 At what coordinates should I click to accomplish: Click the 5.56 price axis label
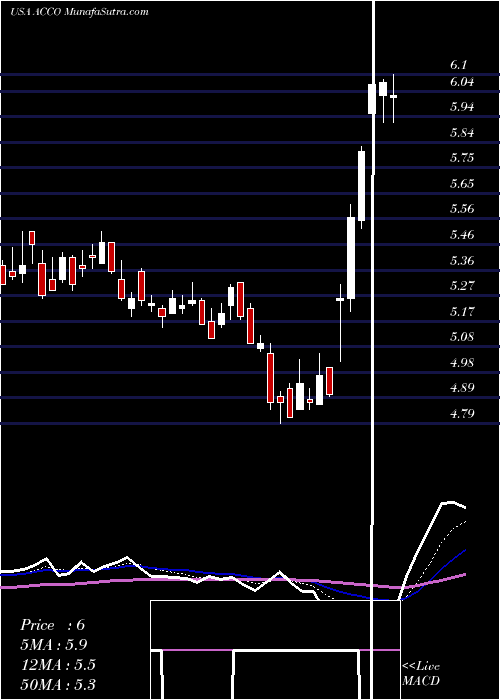(462, 208)
